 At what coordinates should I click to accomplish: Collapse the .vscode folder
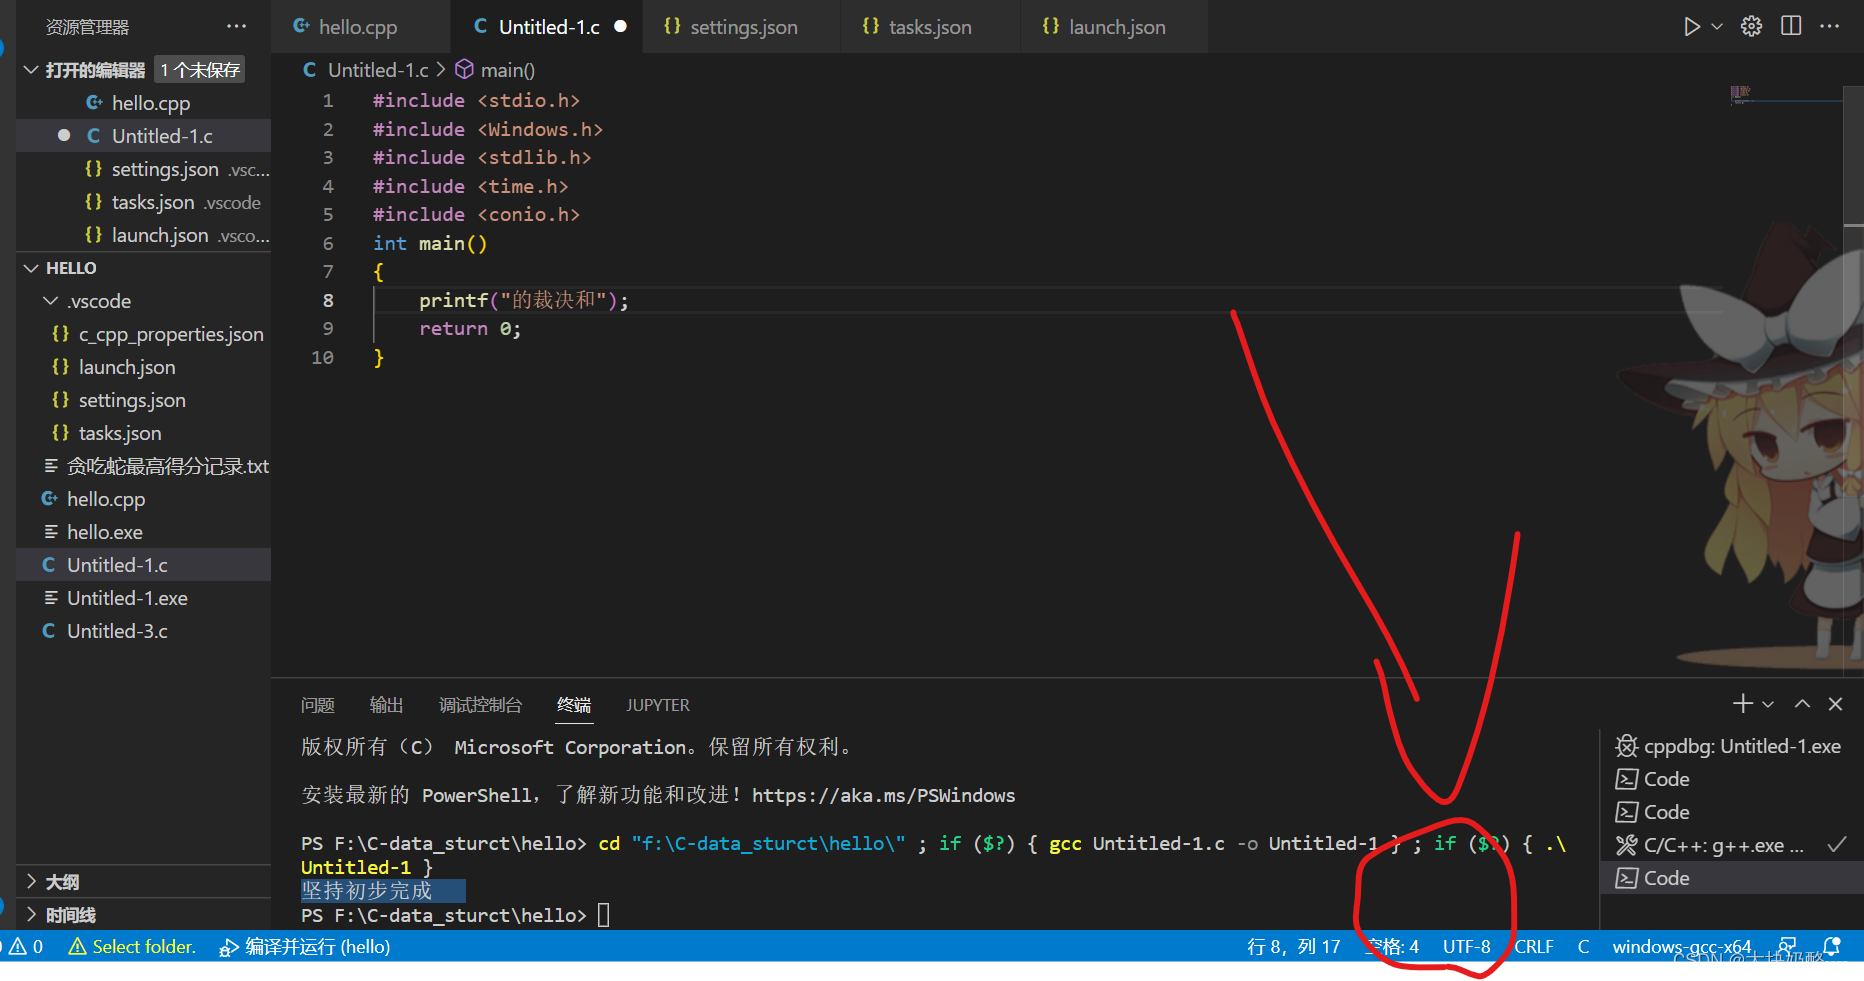[50, 300]
